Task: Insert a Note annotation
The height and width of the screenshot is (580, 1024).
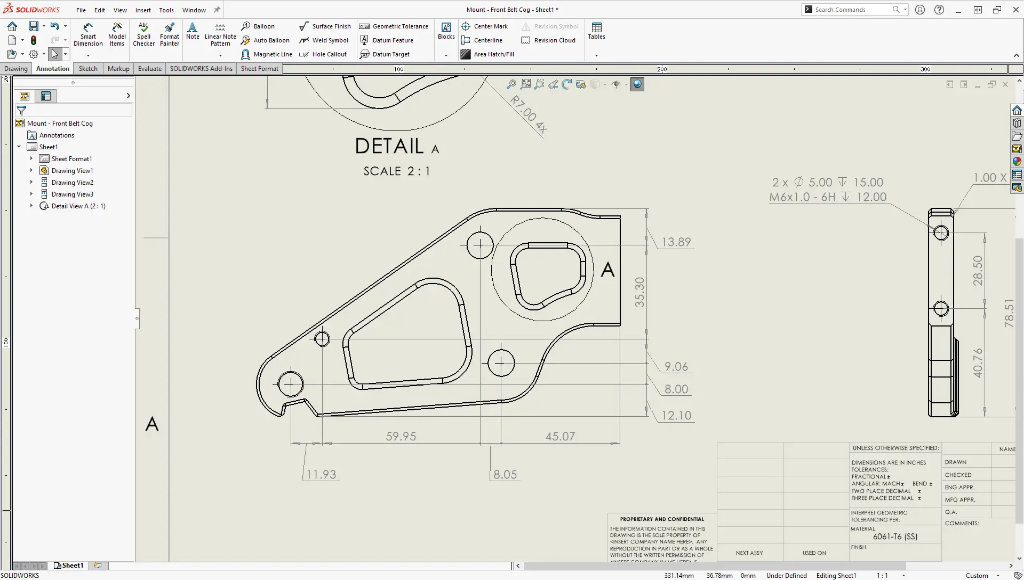Action: (x=192, y=31)
